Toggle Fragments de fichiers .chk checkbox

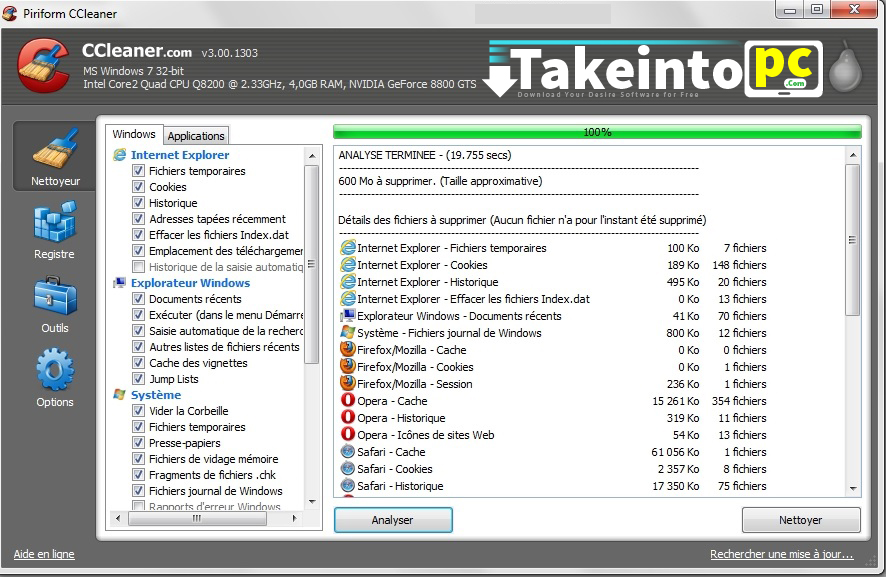click(x=138, y=474)
